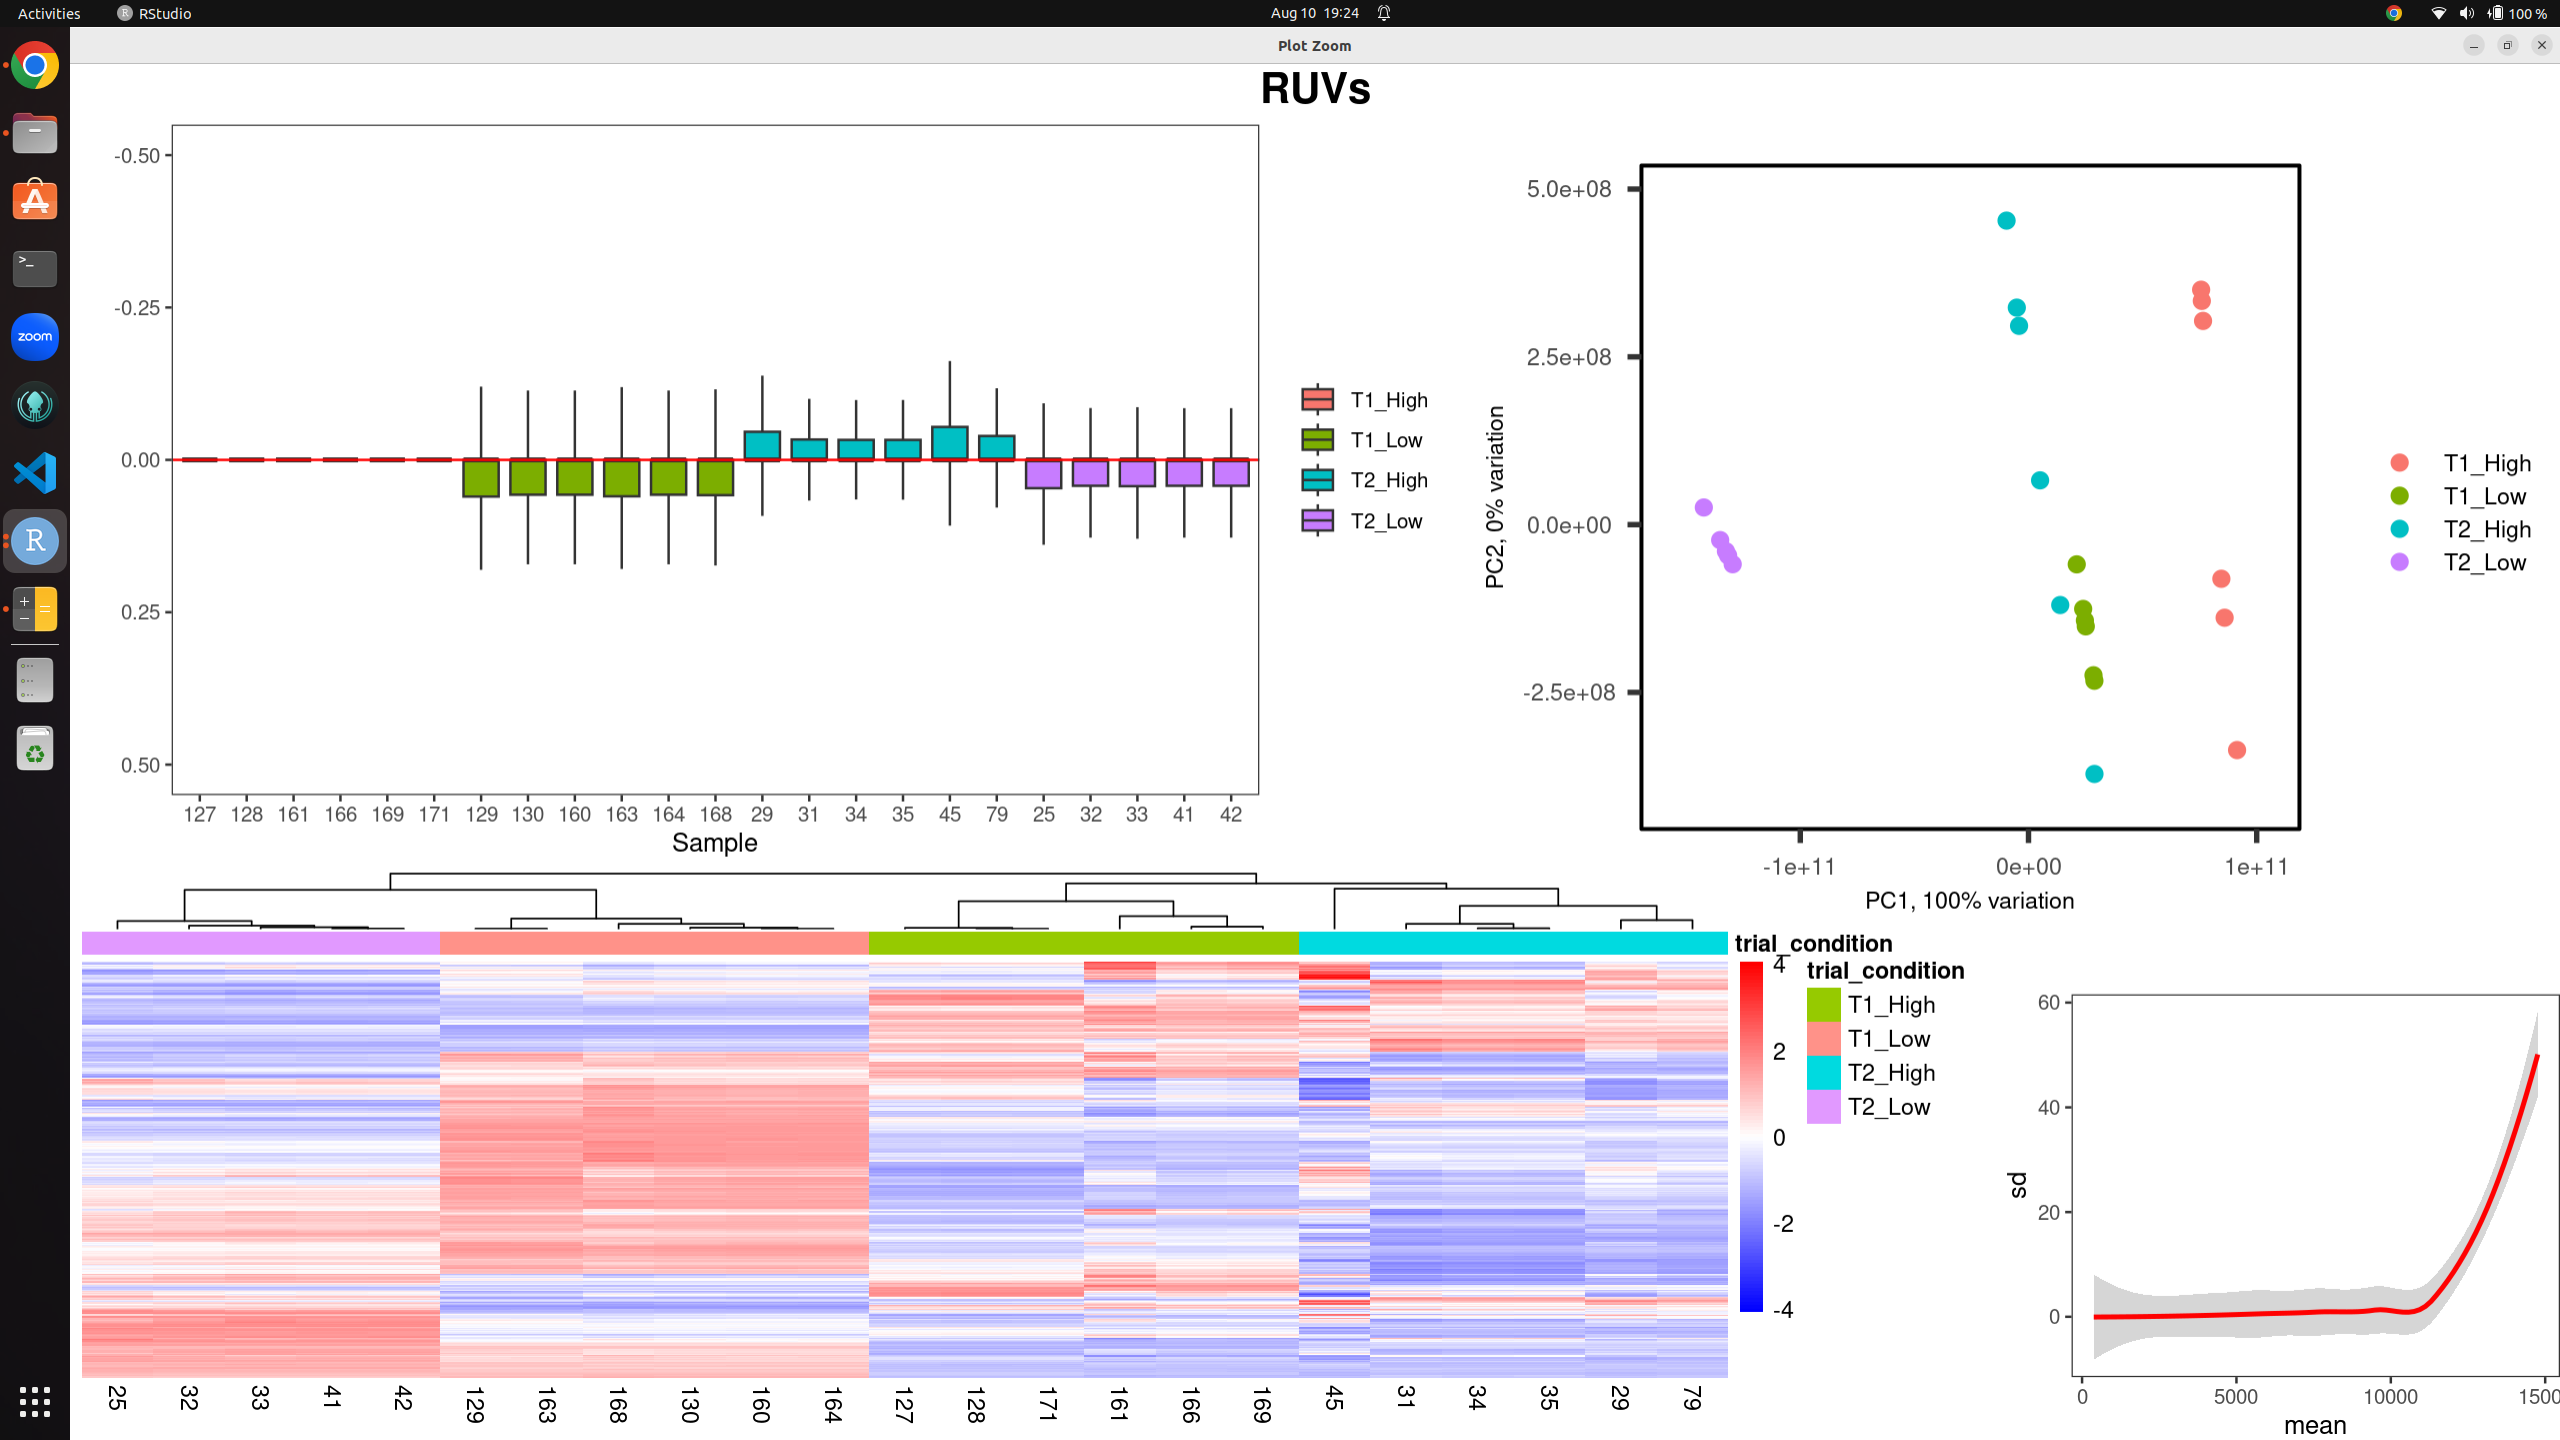Open the Activities overview
2560x1440 pixels.
pyautogui.click(x=49, y=13)
